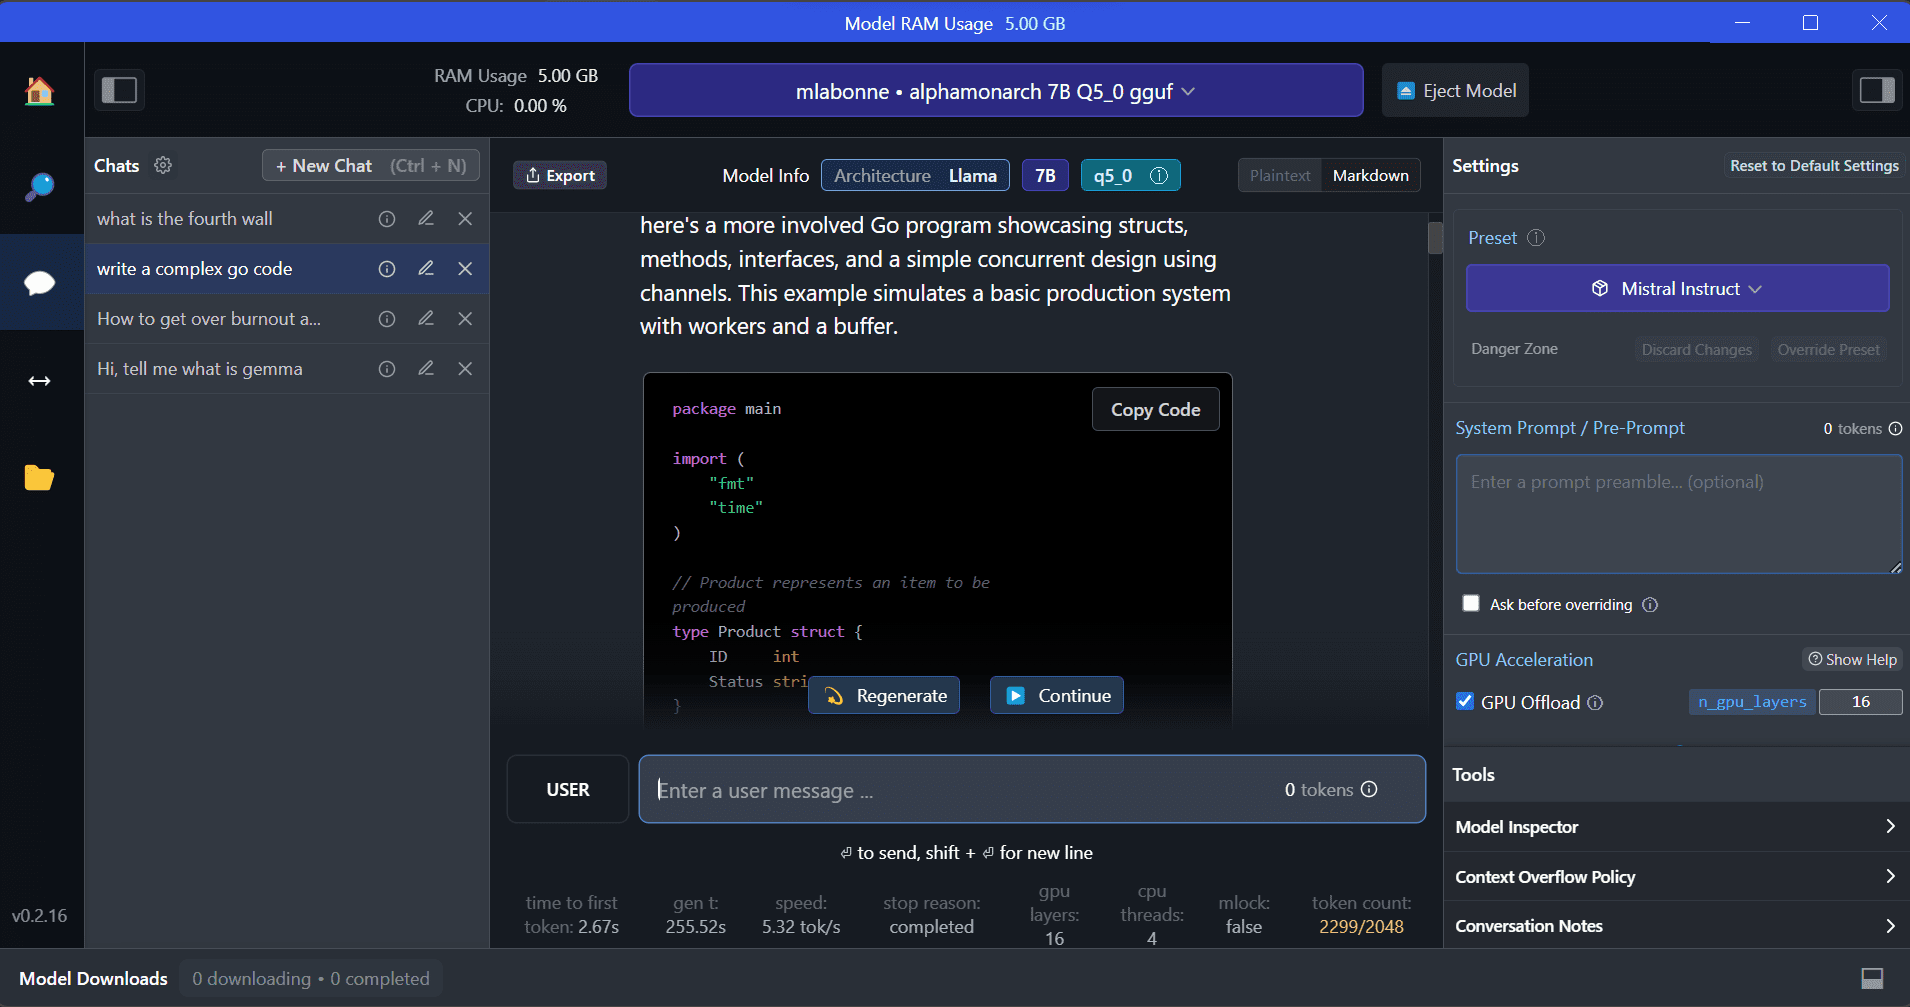Show info for 'How to get over burnout' chat
This screenshot has height=1007, width=1910.
387,319
